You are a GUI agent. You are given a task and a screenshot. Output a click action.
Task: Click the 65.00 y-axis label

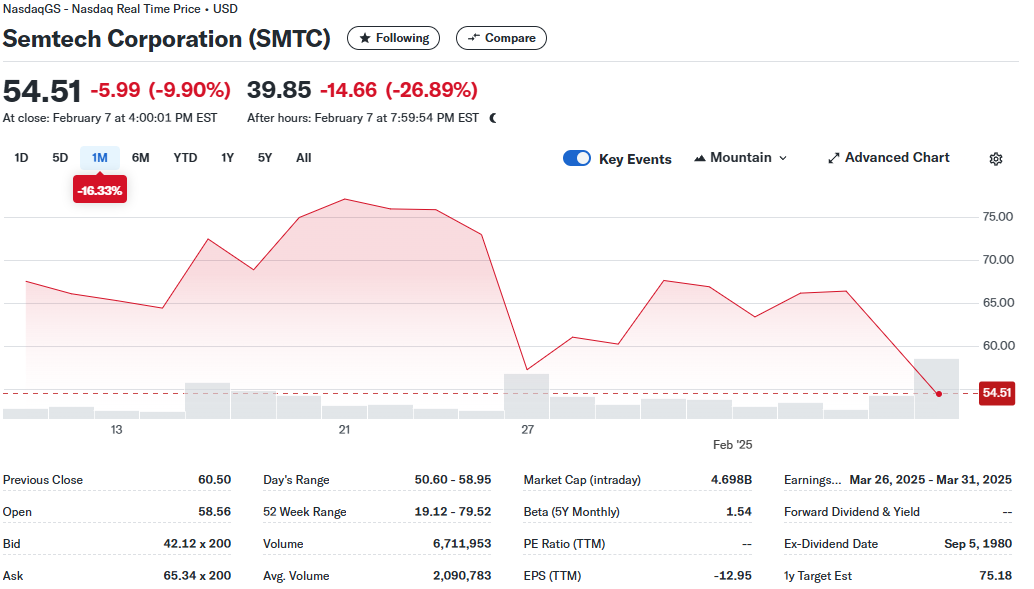[998, 303]
